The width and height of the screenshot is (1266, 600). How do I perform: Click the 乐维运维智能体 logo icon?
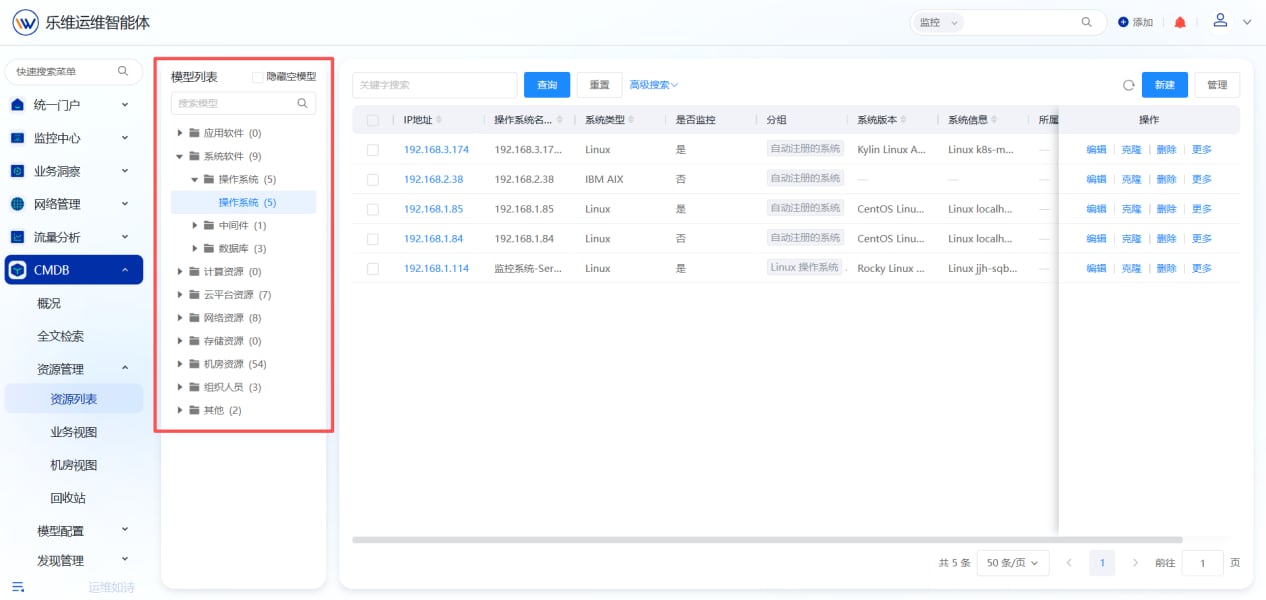25,22
